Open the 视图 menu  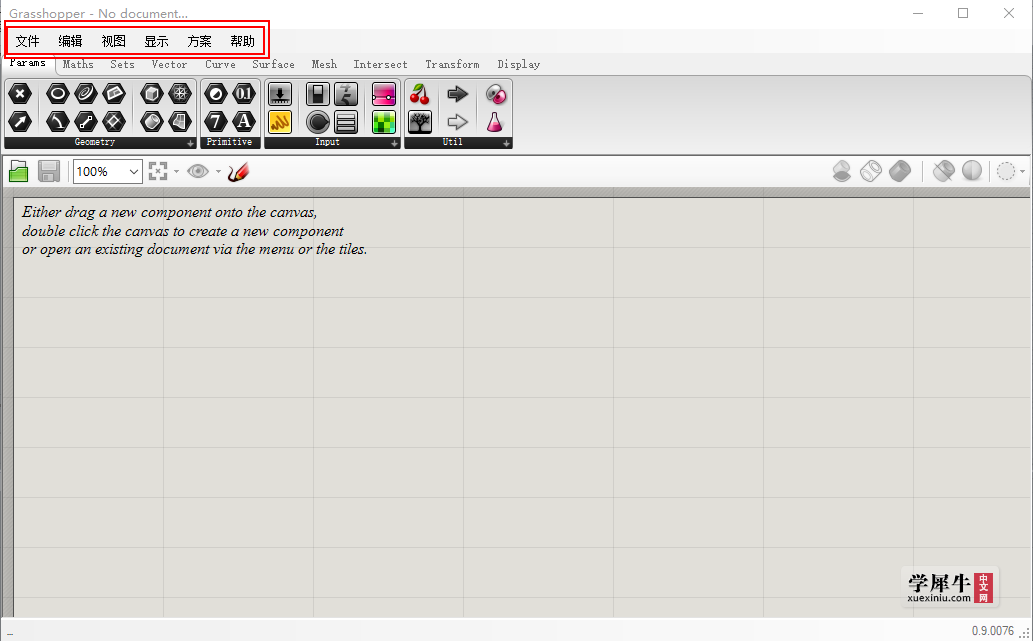tap(113, 42)
